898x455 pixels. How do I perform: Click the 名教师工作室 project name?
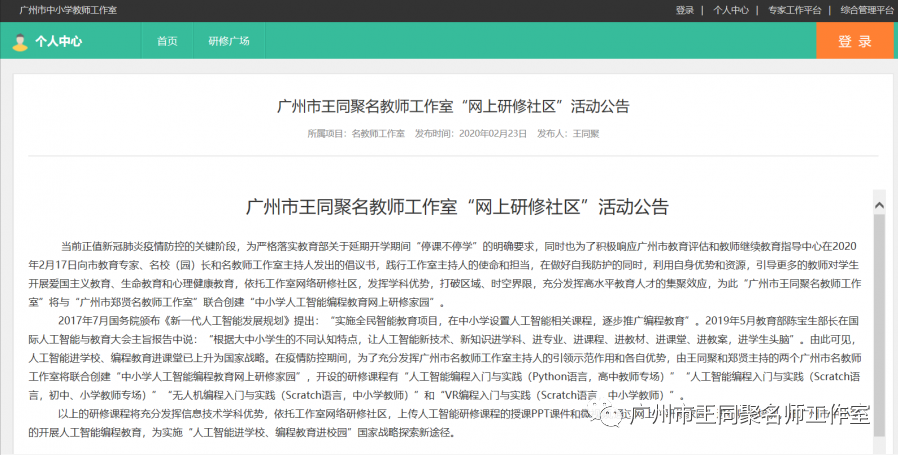click(x=378, y=133)
